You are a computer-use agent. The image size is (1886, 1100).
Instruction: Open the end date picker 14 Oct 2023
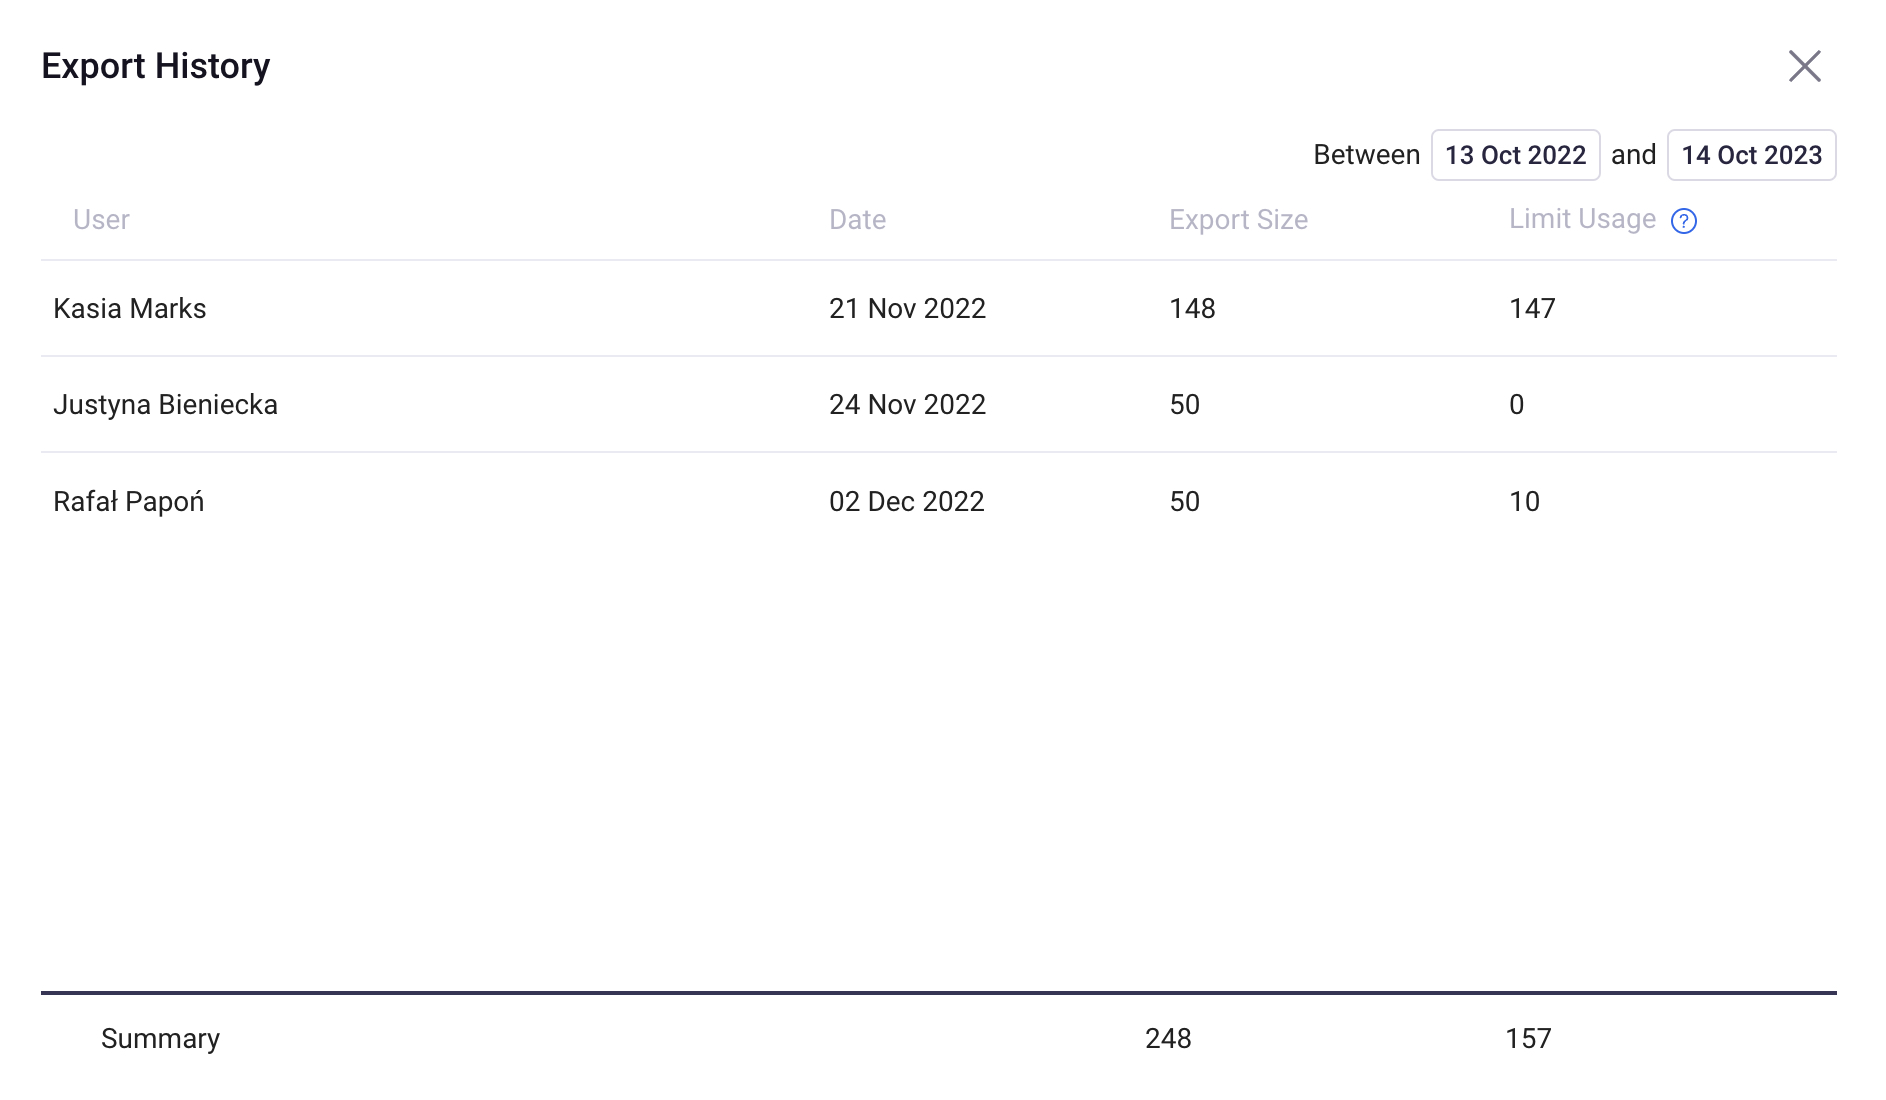(x=1751, y=155)
